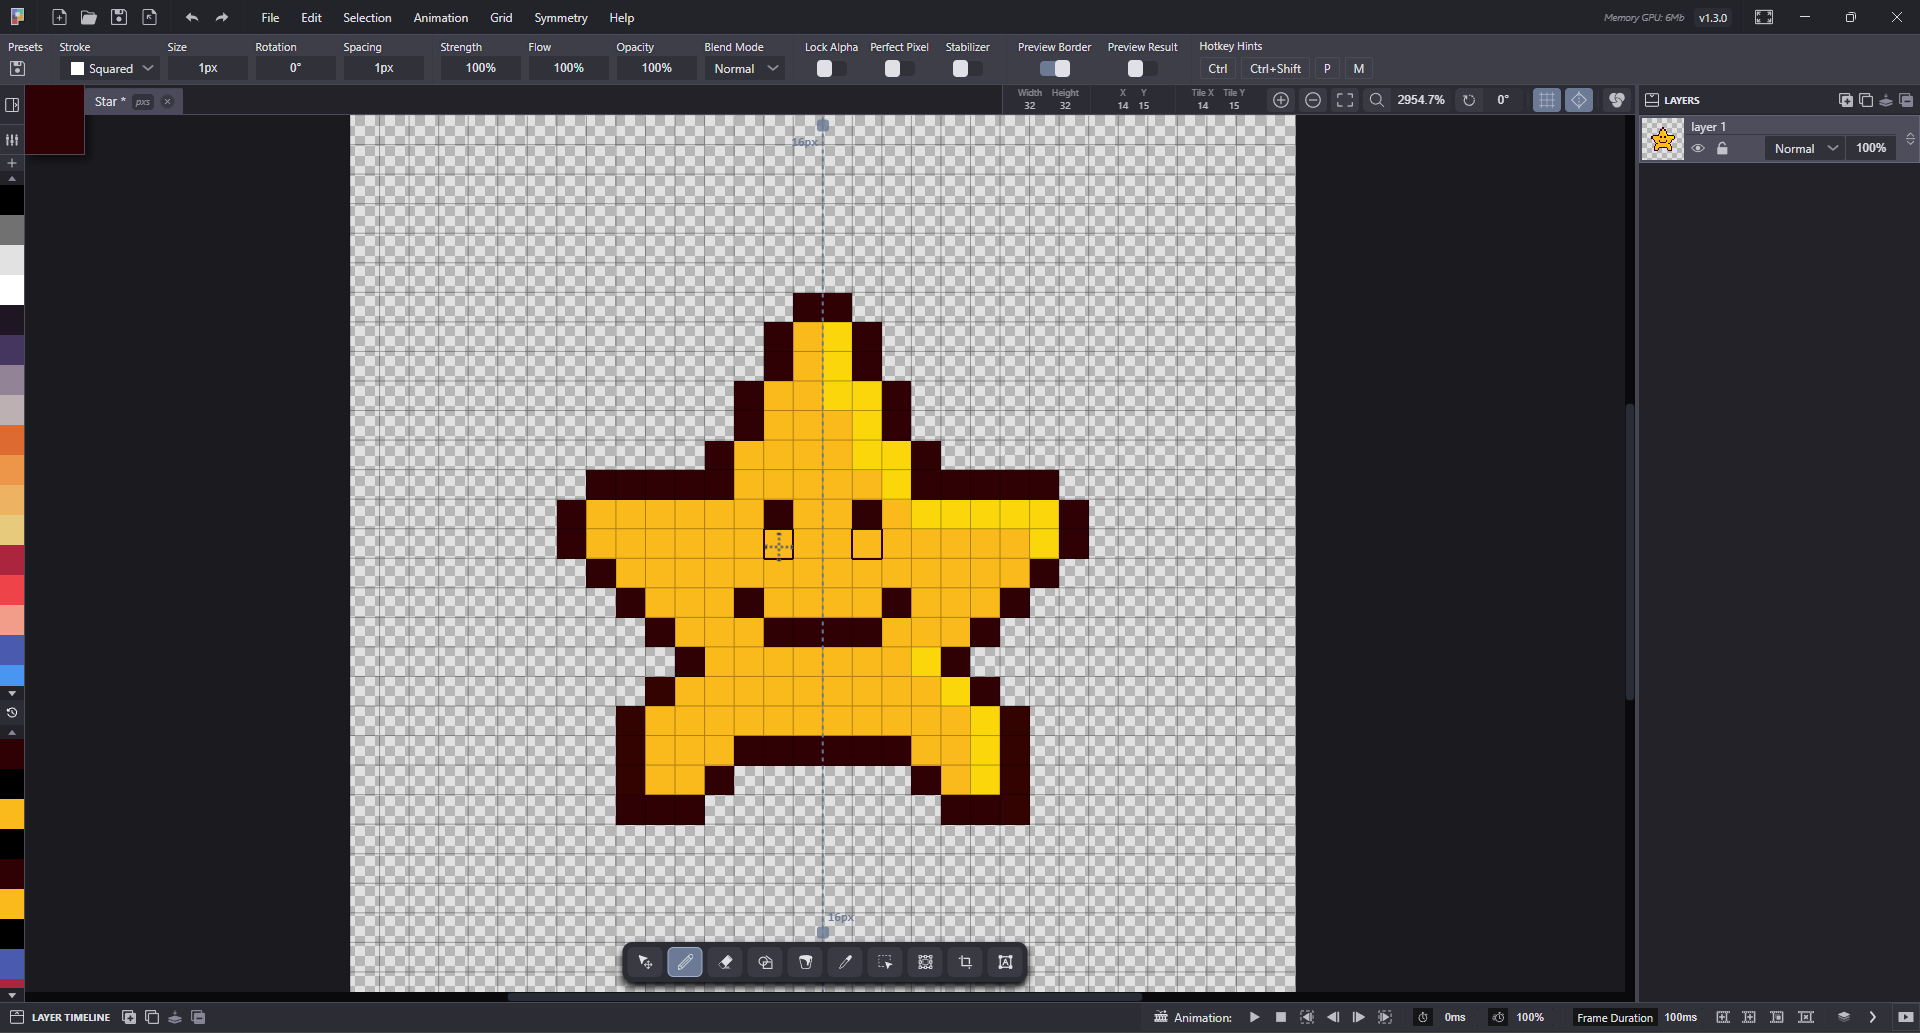Duplicate the current layer
Image resolution: width=1920 pixels, height=1033 pixels.
click(1865, 100)
